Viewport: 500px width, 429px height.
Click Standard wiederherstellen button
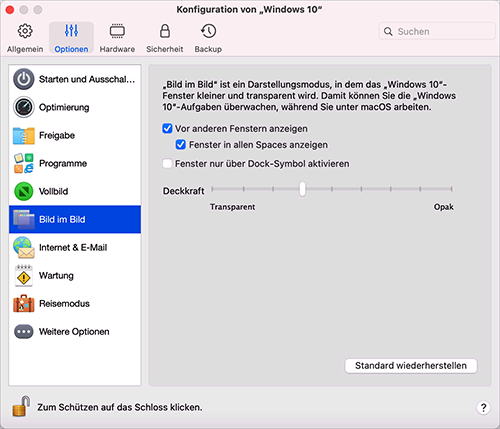[411, 366]
